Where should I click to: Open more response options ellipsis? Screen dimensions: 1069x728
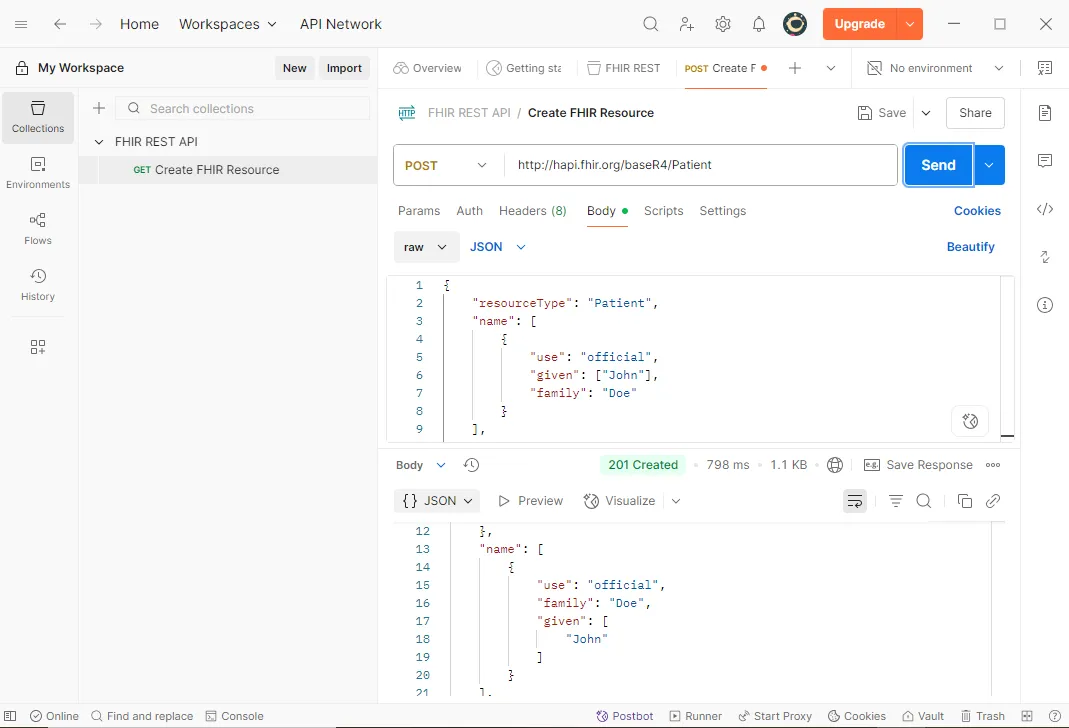click(993, 465)
